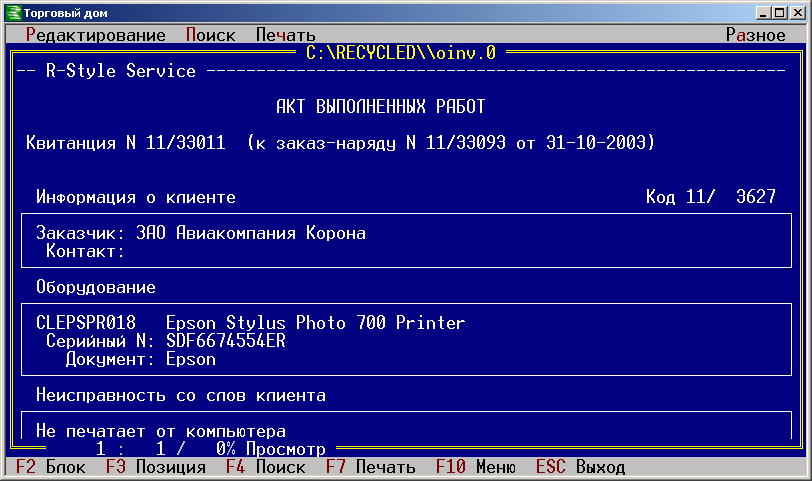
Task: Click the Торговый дом title bar icon
Action: [x=13, y=13]
